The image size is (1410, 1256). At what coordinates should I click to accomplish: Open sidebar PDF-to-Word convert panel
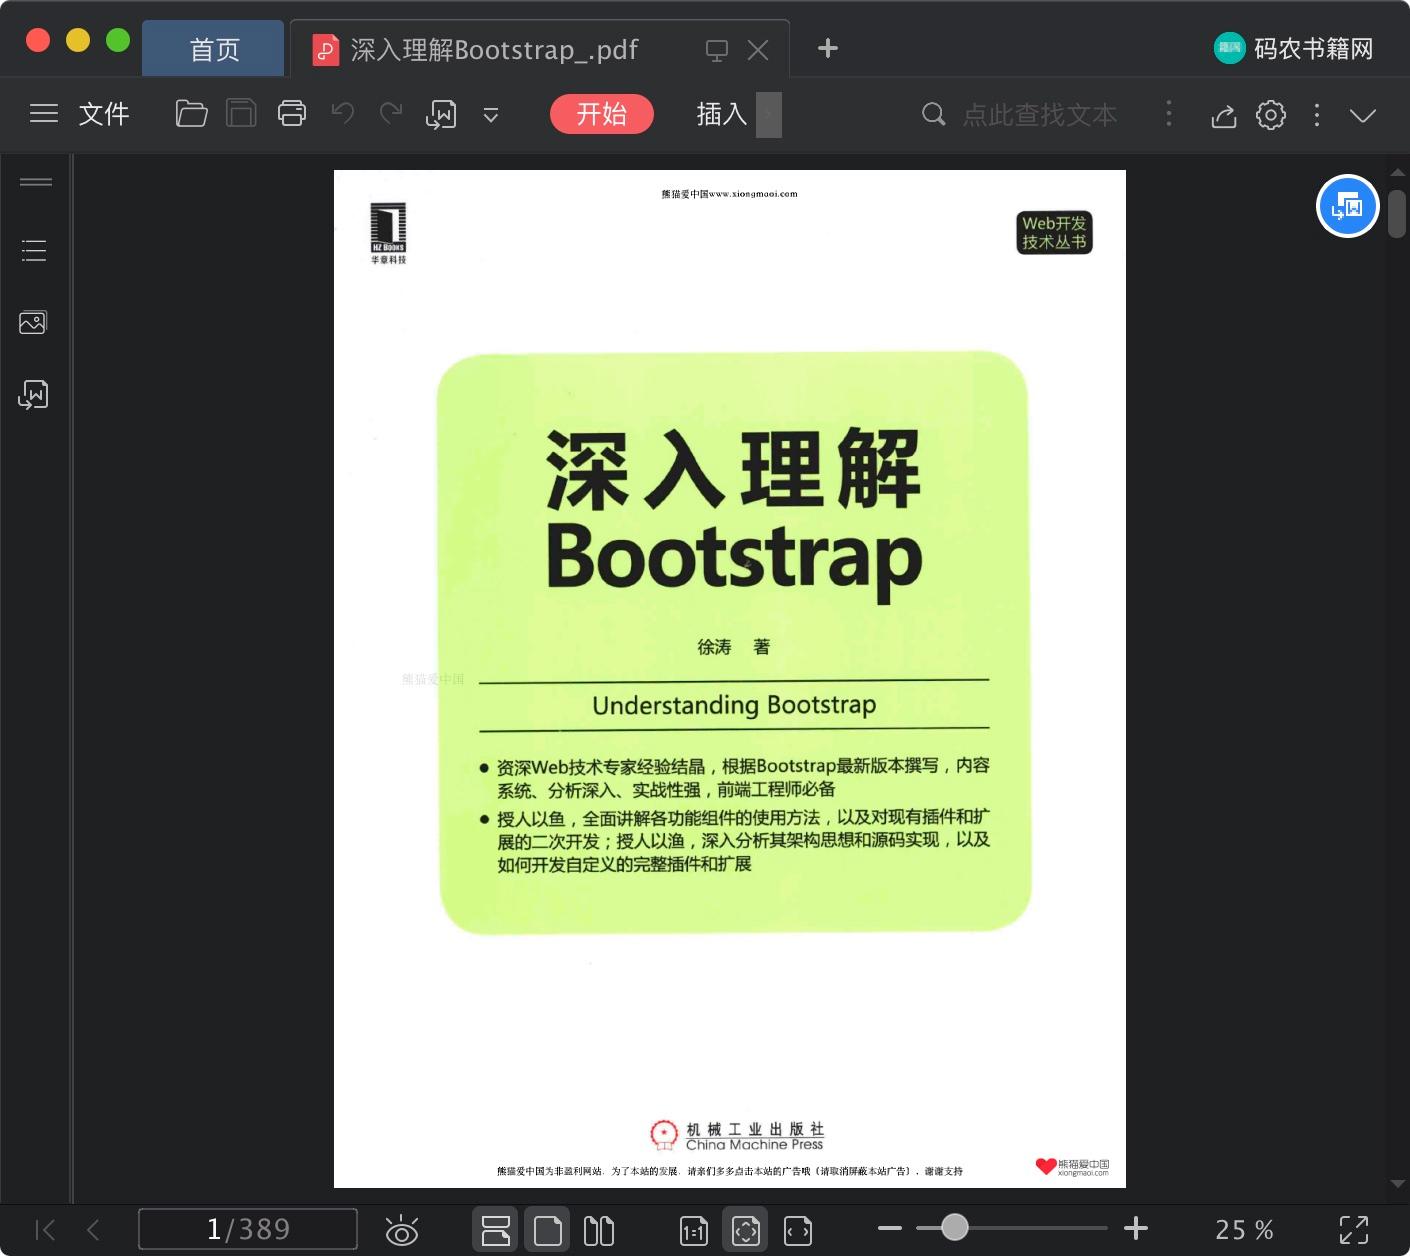click(x=33, y=395)
